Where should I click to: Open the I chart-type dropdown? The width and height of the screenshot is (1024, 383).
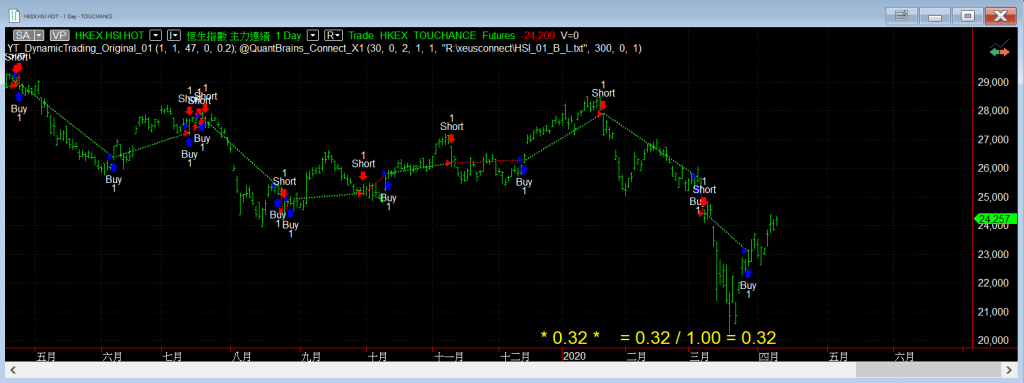pos(174,35)
